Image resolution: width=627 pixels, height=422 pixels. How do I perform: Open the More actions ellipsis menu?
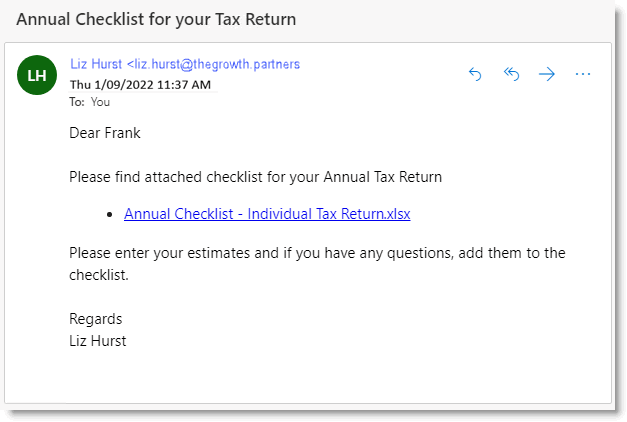584,74
